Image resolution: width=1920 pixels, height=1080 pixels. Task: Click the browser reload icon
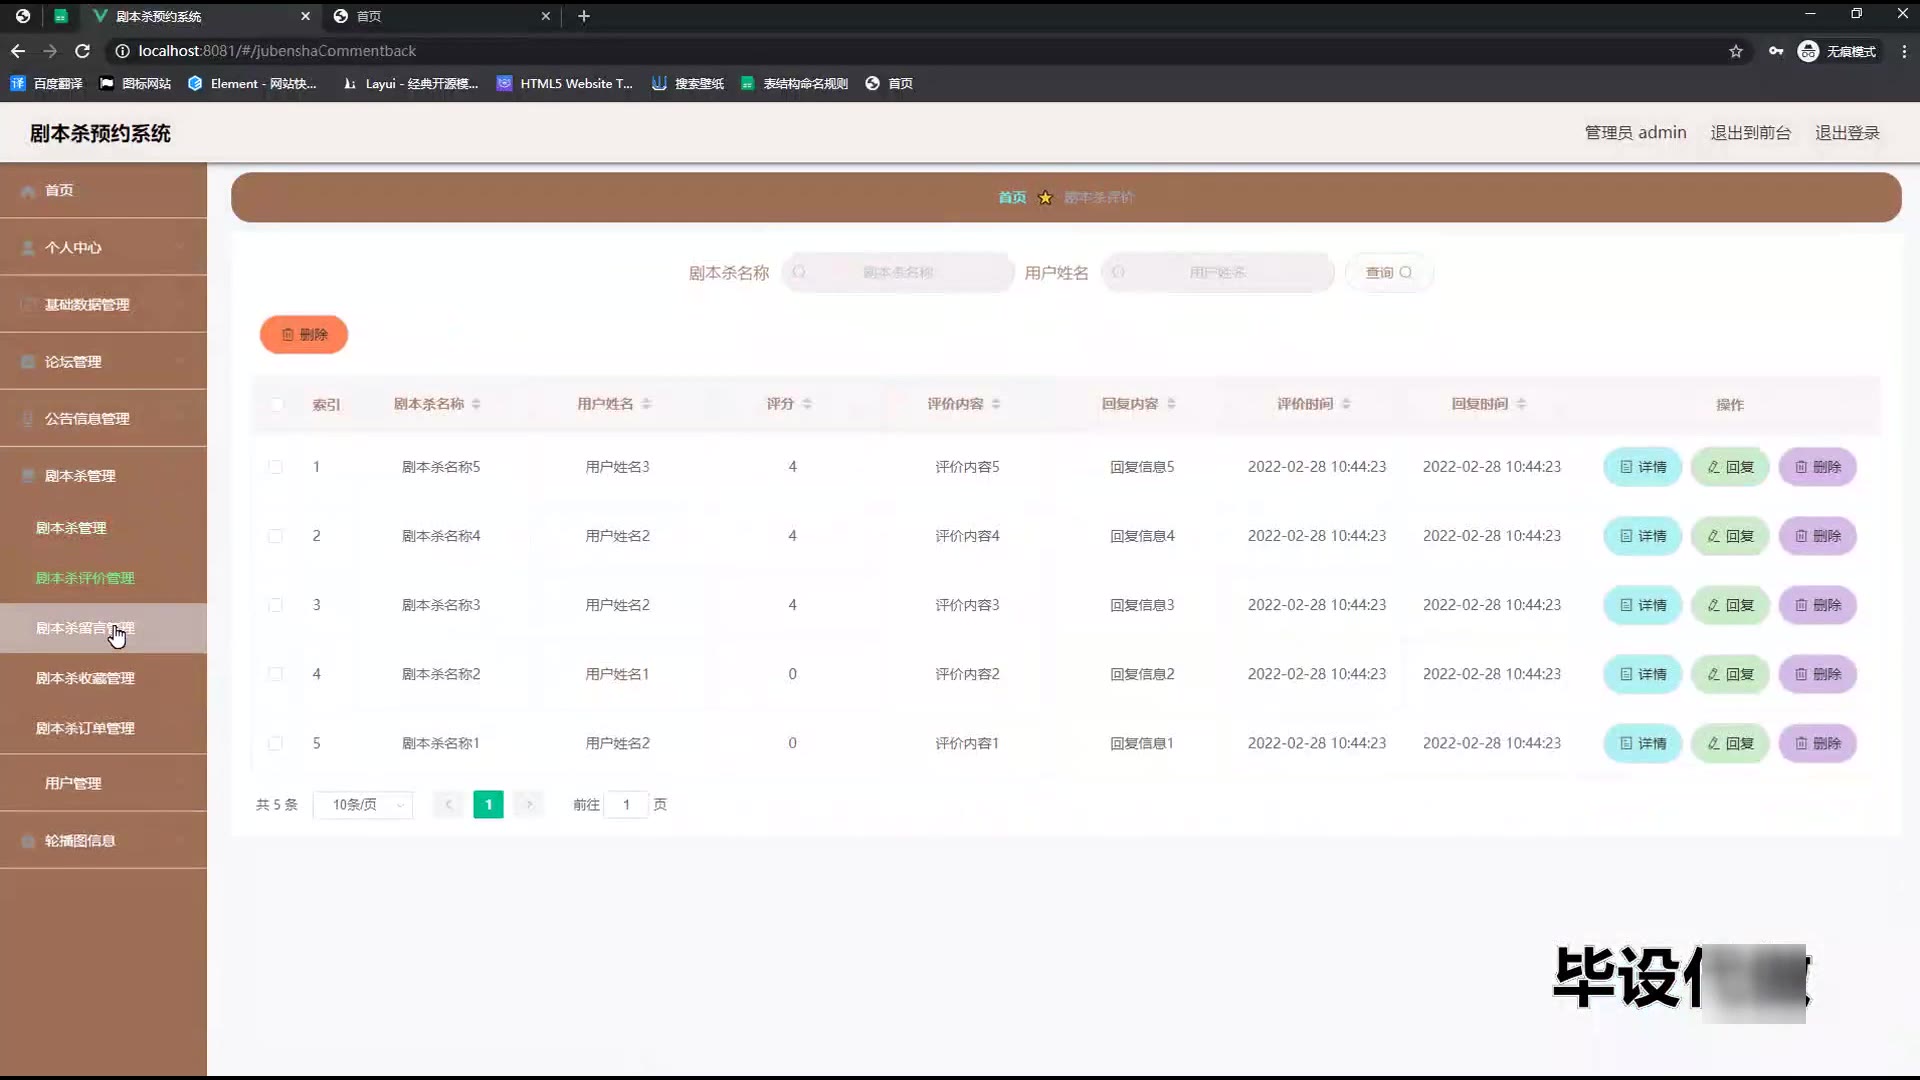[83, 51]
